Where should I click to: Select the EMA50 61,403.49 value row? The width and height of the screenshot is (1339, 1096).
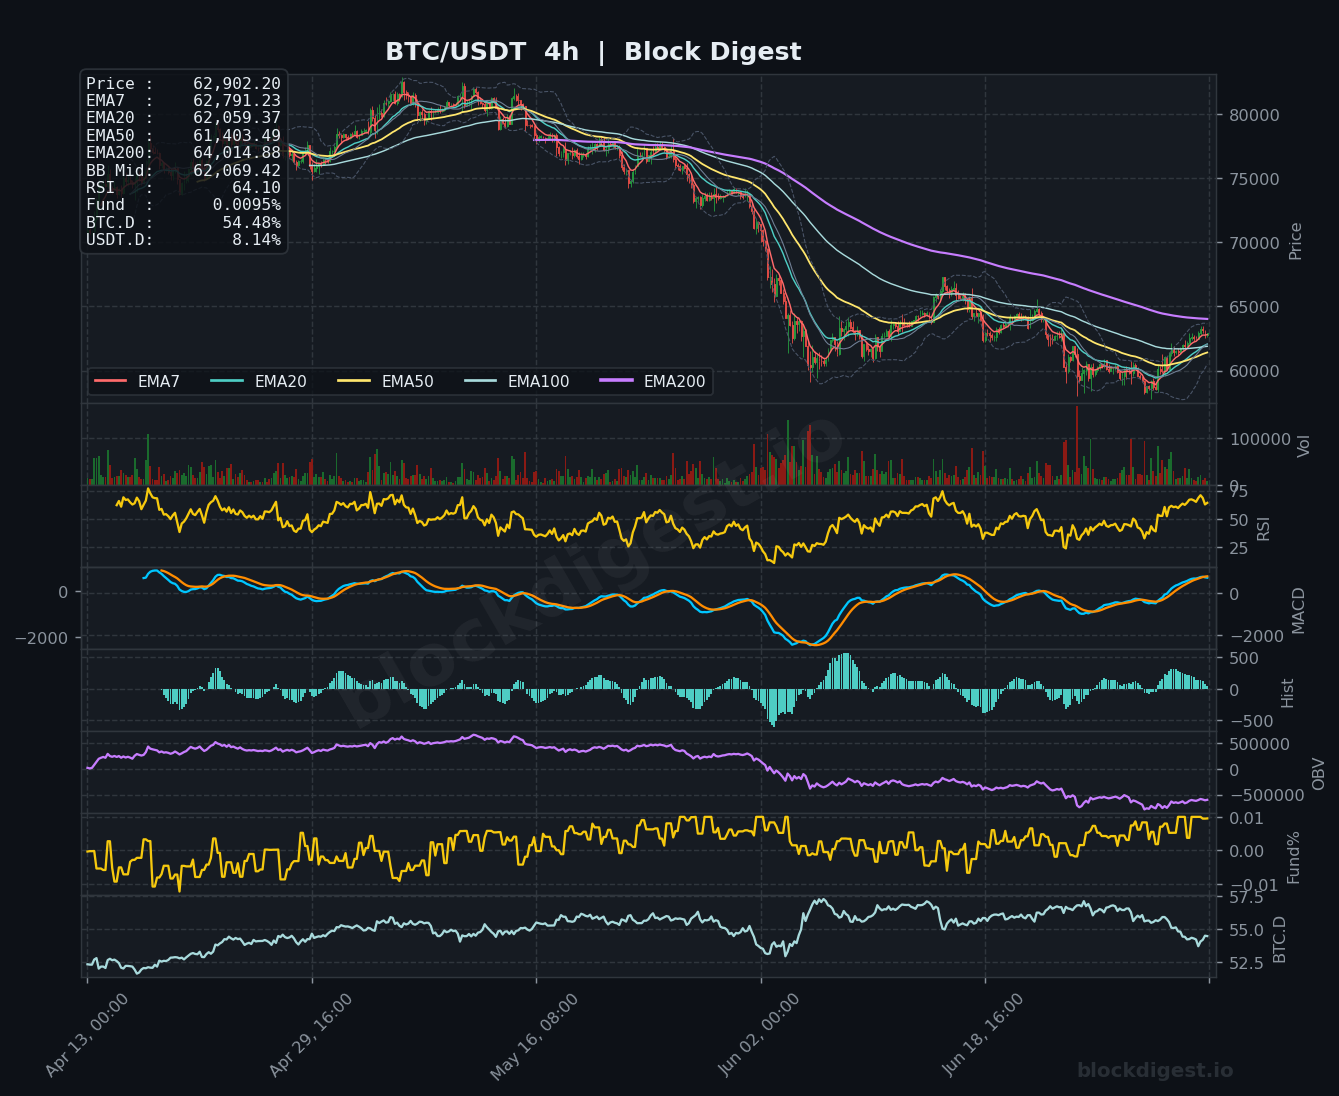(183, 136)
